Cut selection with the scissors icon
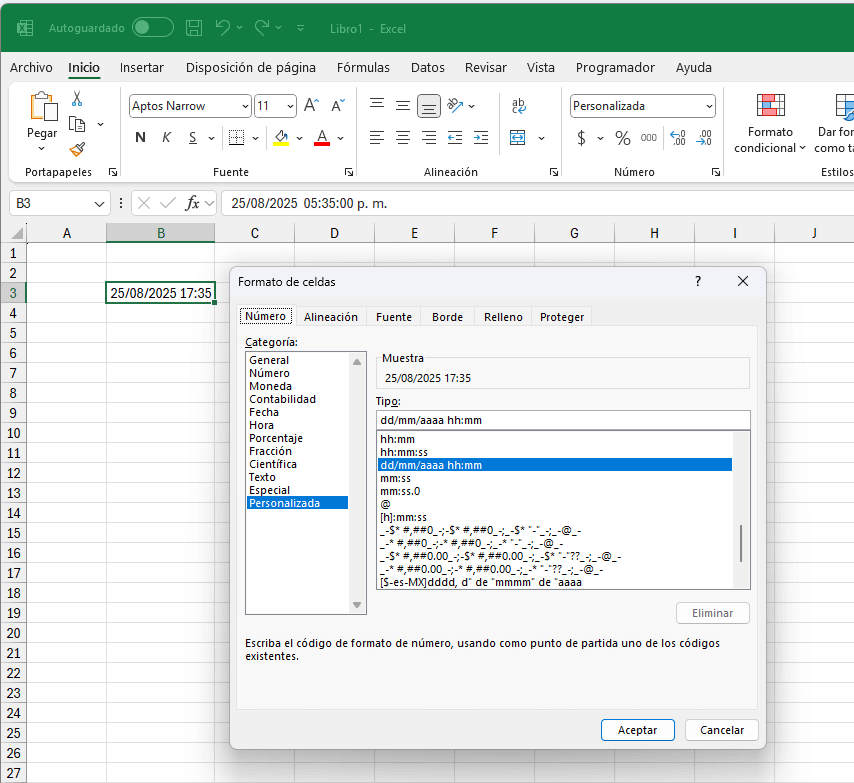Viewport: 854px width, 783px height. point(77,99)
